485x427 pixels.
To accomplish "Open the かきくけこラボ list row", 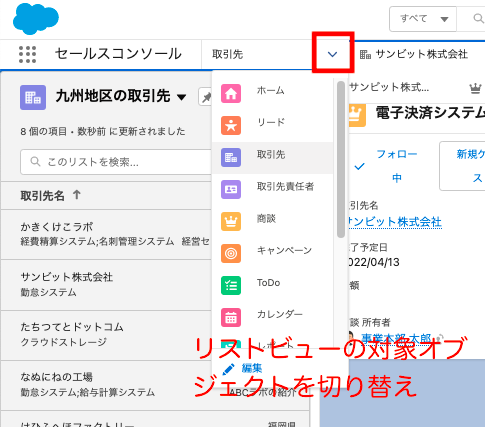I will pos(106,235).
